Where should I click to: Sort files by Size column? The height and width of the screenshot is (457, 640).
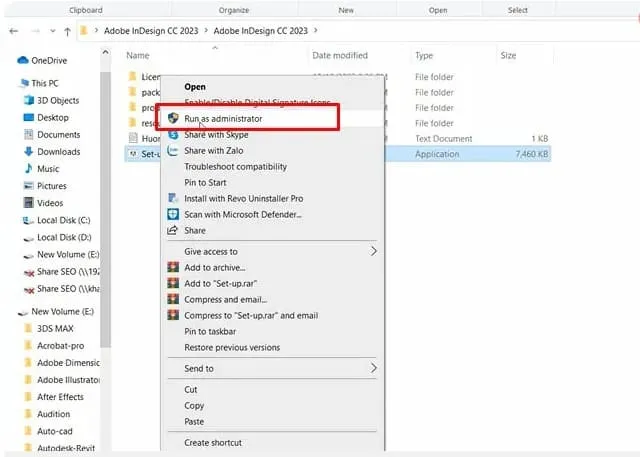[x=508, y=55]
